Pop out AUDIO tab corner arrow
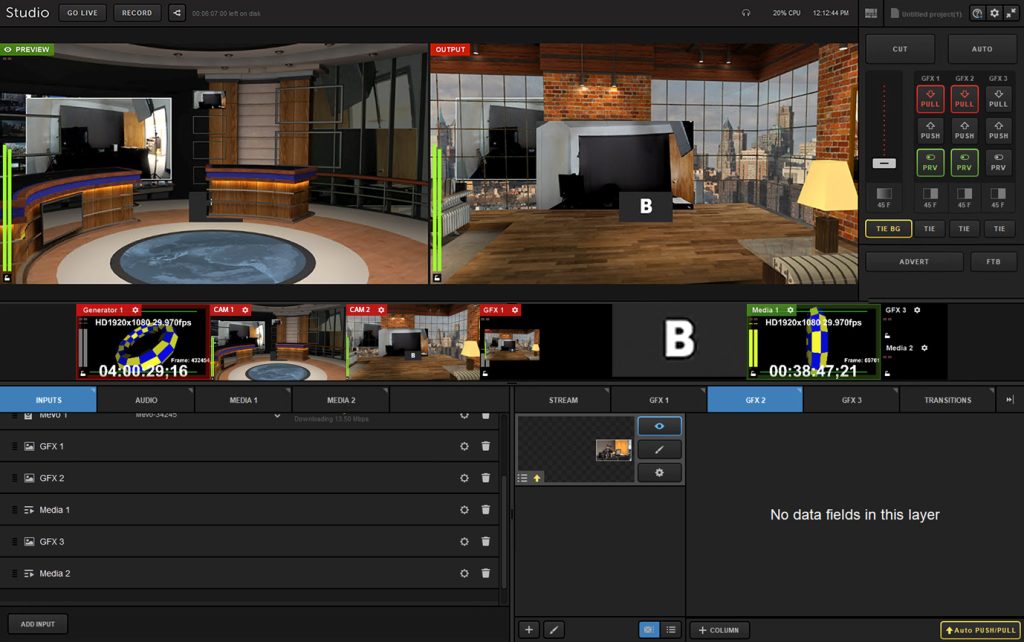Screen dimensions: 1024x642 click(x=191, y=390)
